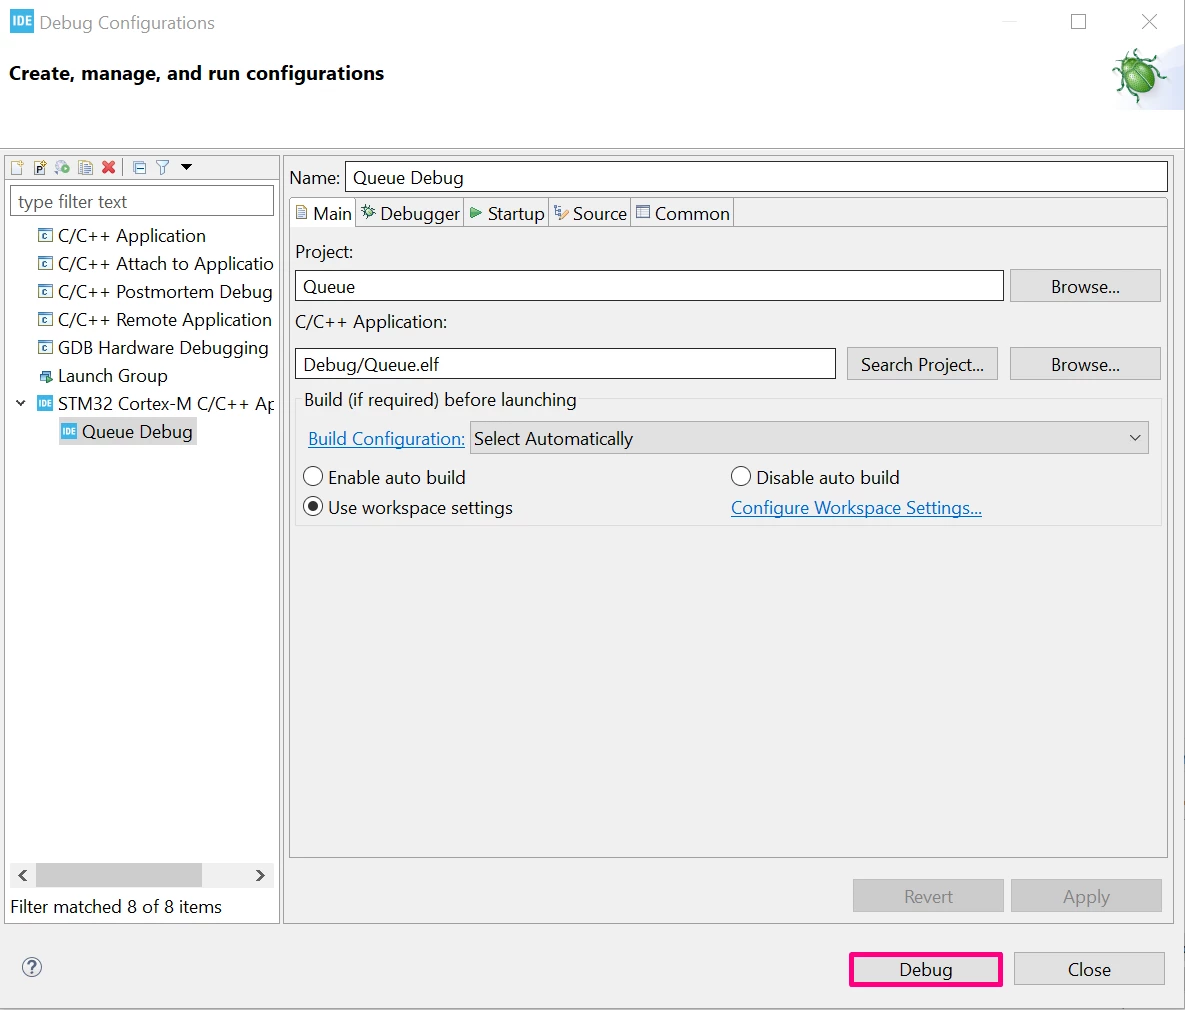This screenshot has height=1010, width=1185.
Task: Select the Queue Debug configuration
Action: (137, 432)
